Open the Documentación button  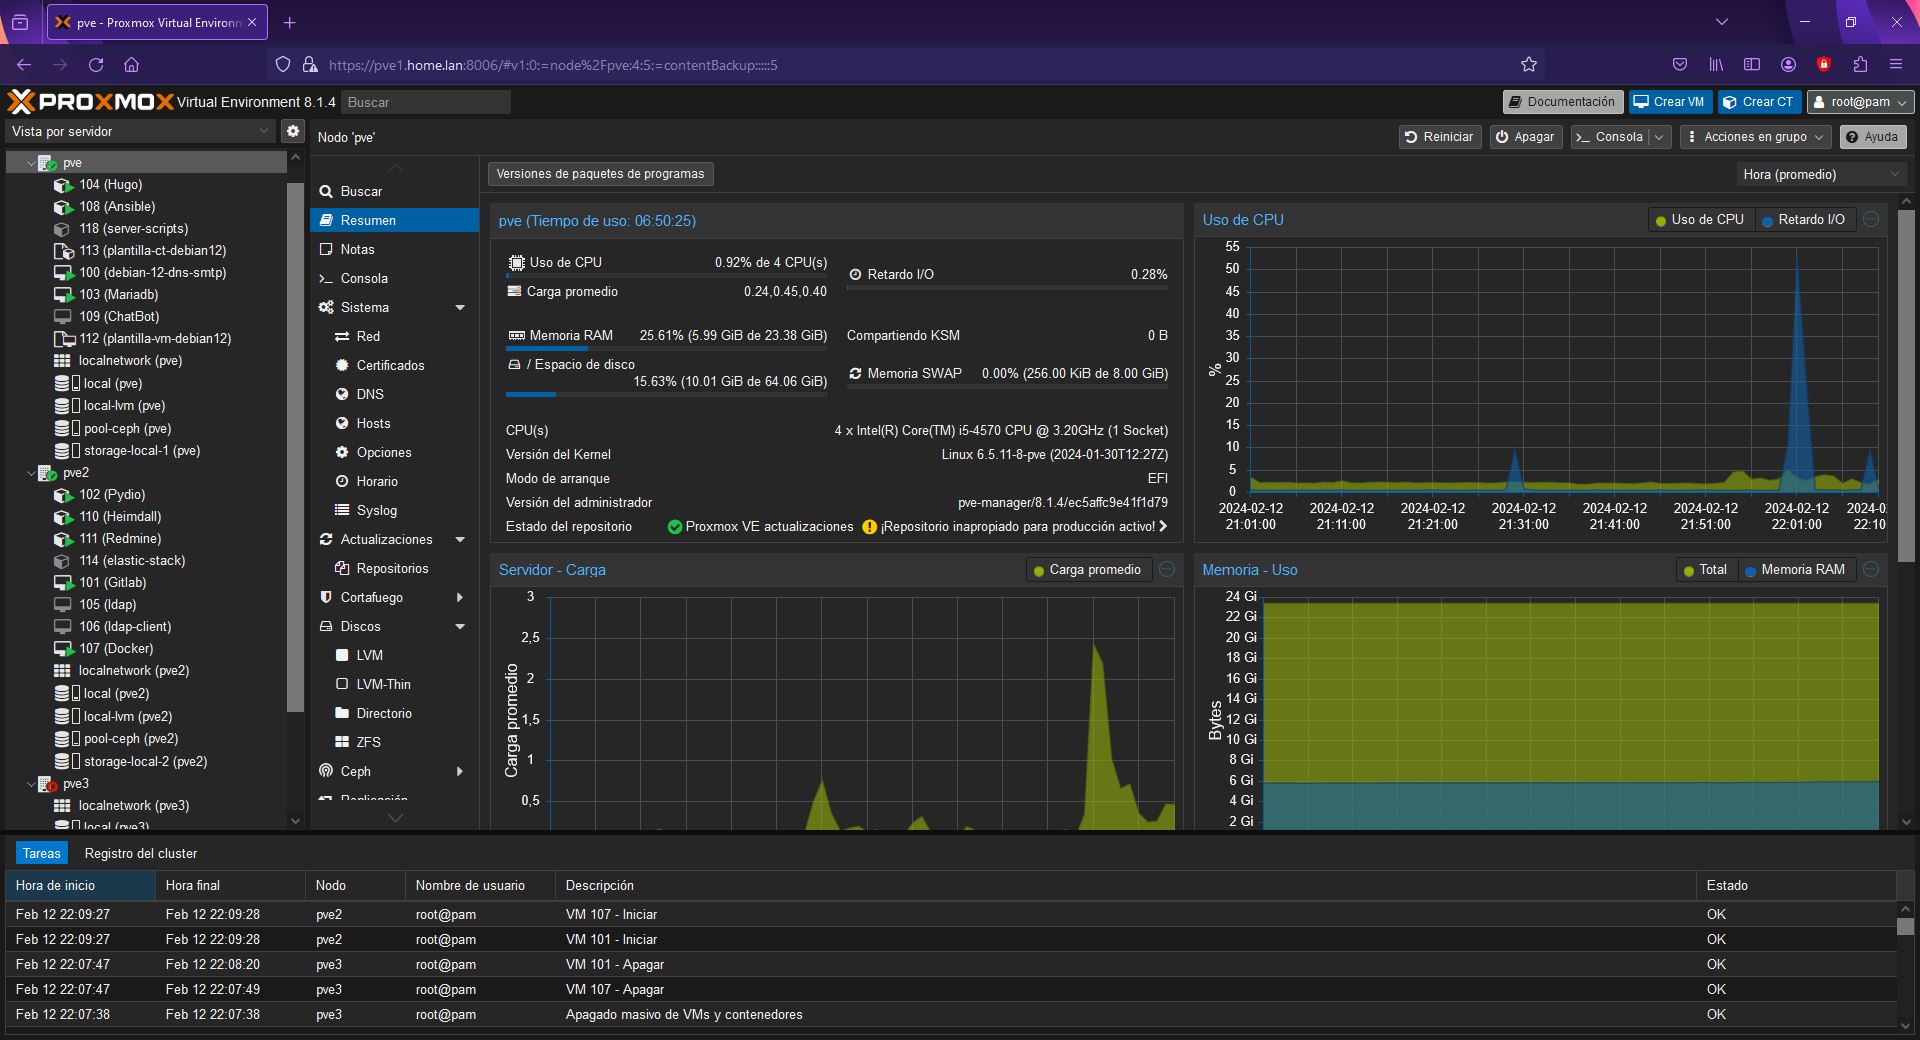point(1562,102)
